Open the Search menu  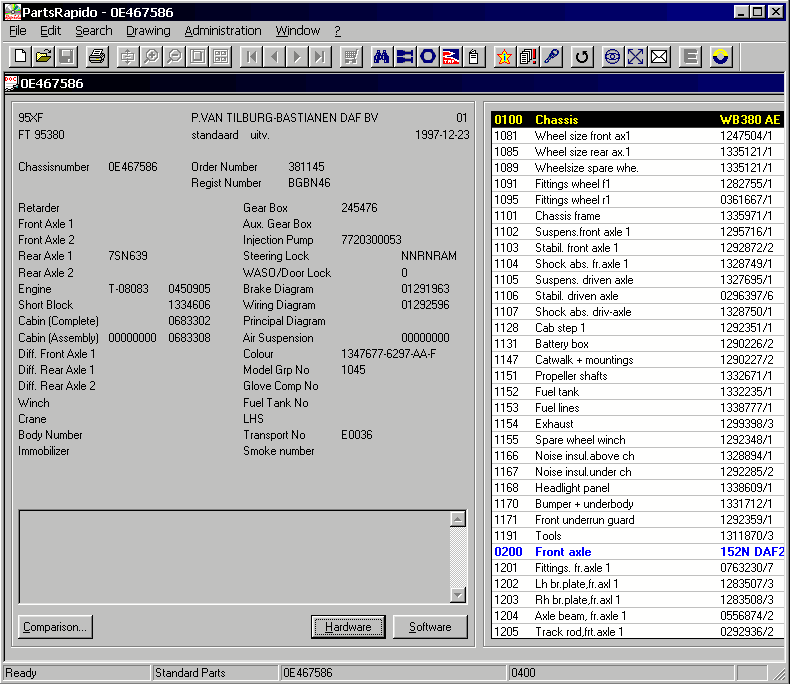click(x=94, y=31)
